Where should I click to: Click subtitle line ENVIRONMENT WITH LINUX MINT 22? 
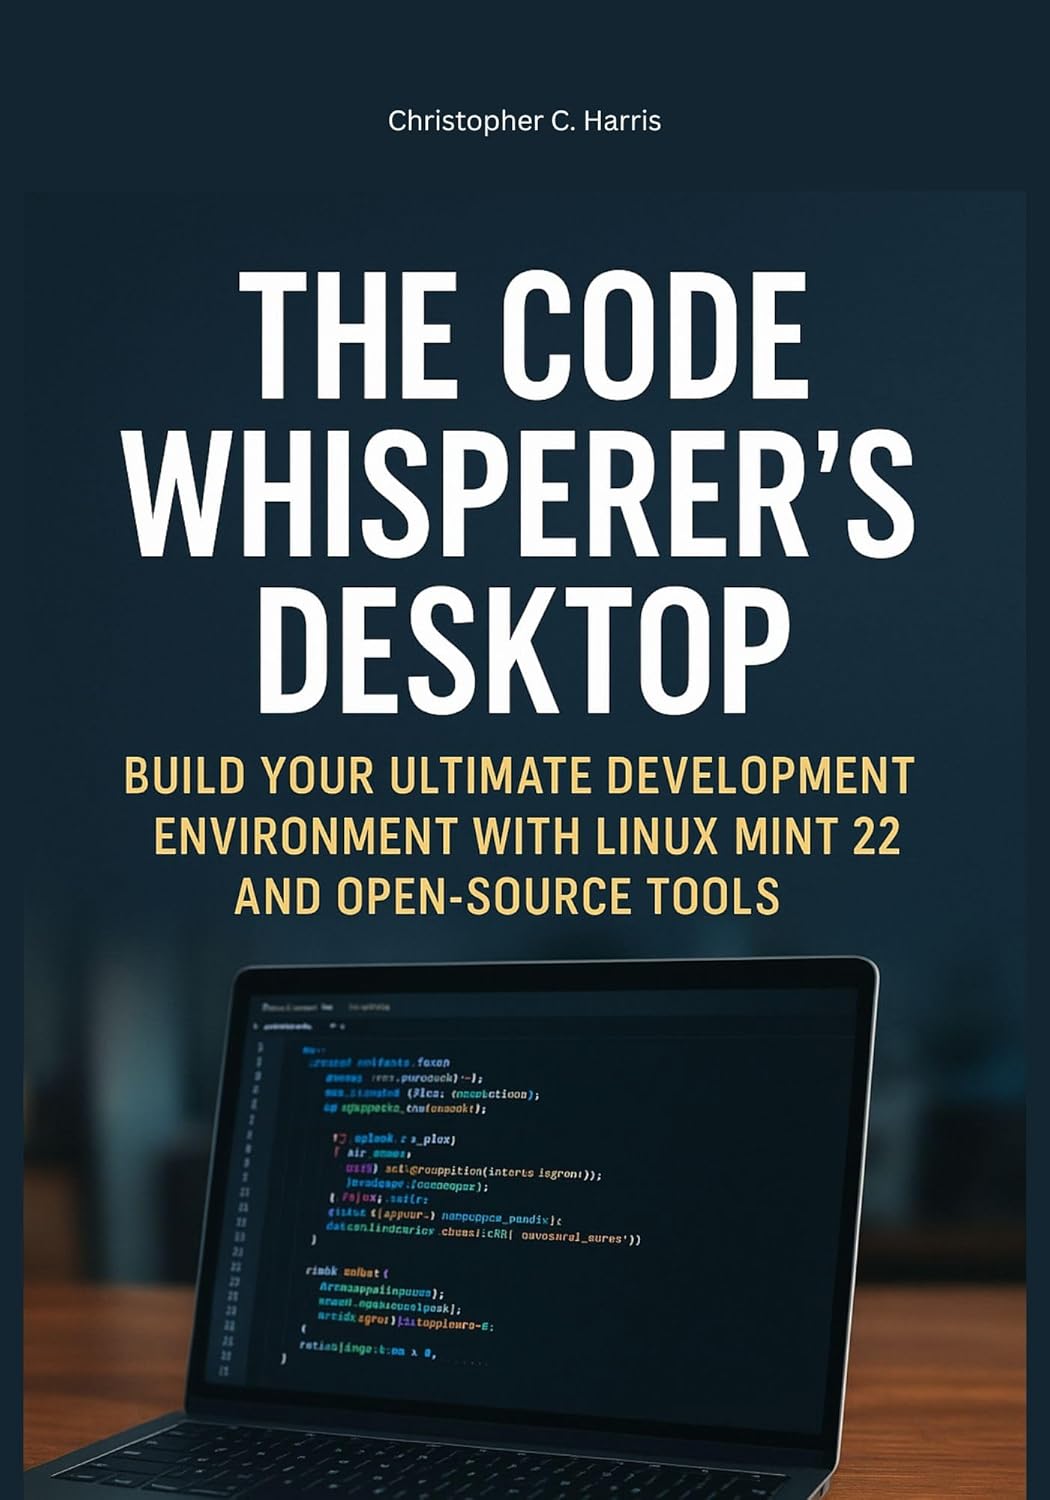pos(527,836)
